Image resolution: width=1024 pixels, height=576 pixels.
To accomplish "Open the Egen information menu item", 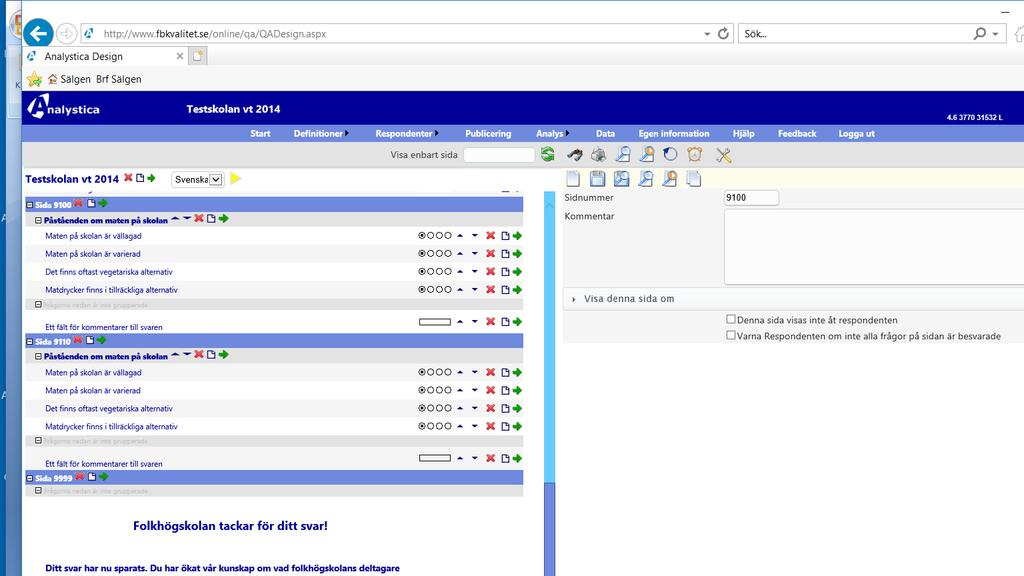I will pyautogui.click(x=674, y=133).
